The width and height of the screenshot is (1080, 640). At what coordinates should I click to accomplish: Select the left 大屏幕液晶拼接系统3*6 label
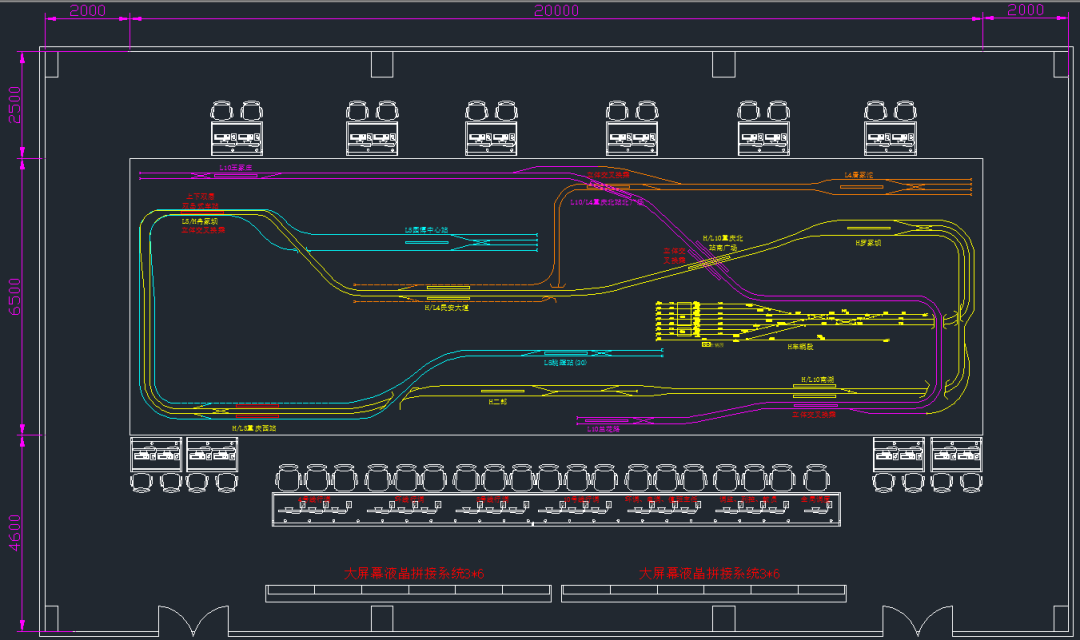[x=414, y=574]
